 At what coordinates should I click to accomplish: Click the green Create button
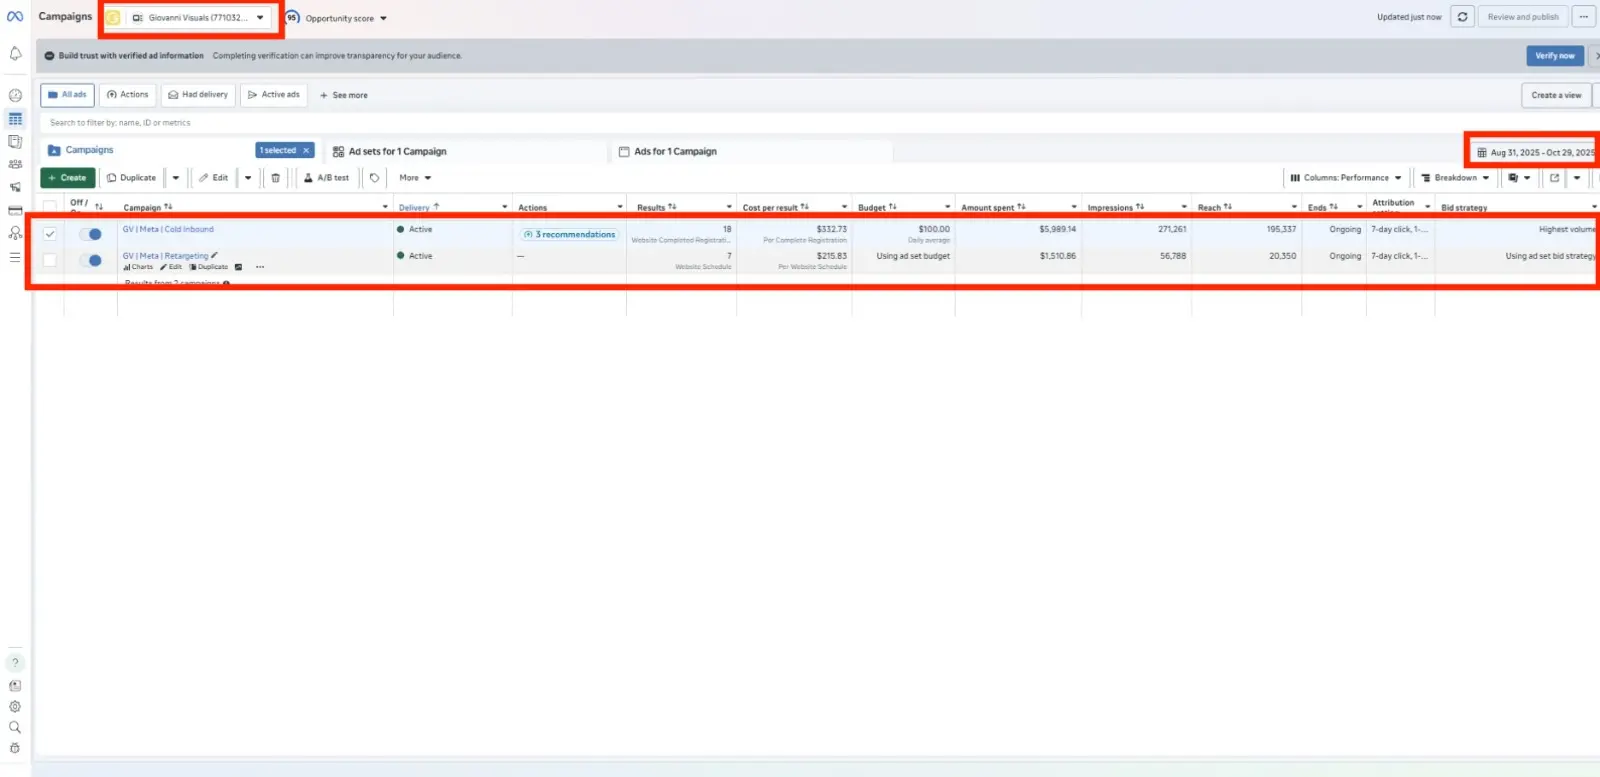tap(67, 178)
